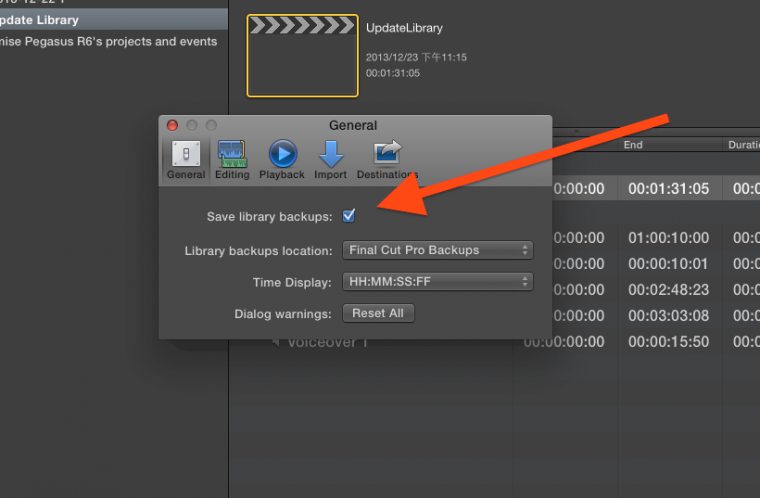This screenshot has height=498, width=760.
Task: Open Library backups location dropdown
Action: [x=438, y=250]
